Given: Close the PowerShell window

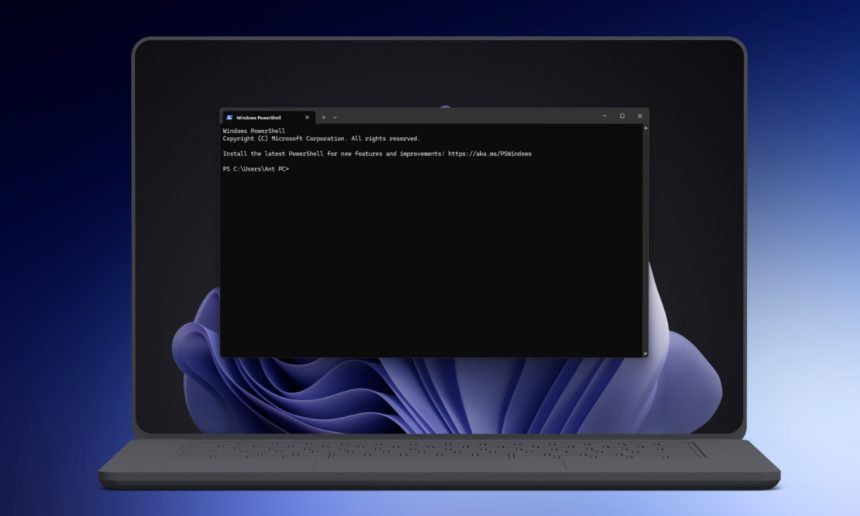Looking at the screenshot, I should (640, 116).
